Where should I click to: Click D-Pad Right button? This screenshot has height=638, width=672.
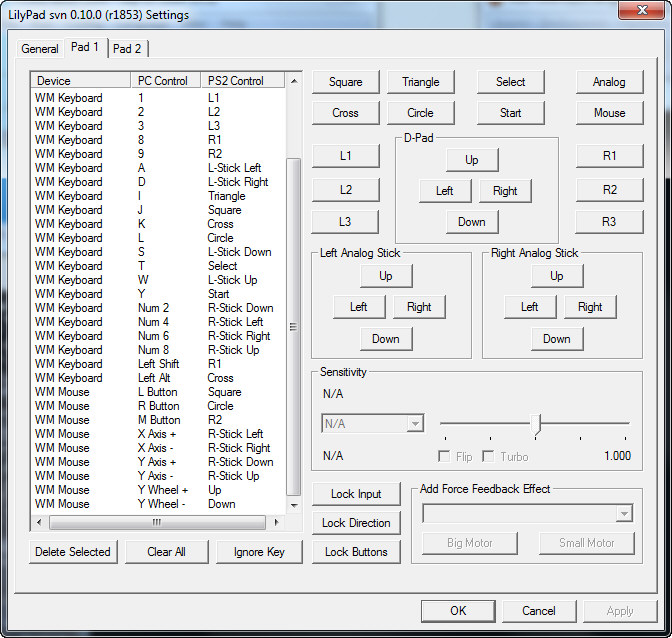click(x=505, y=191)
